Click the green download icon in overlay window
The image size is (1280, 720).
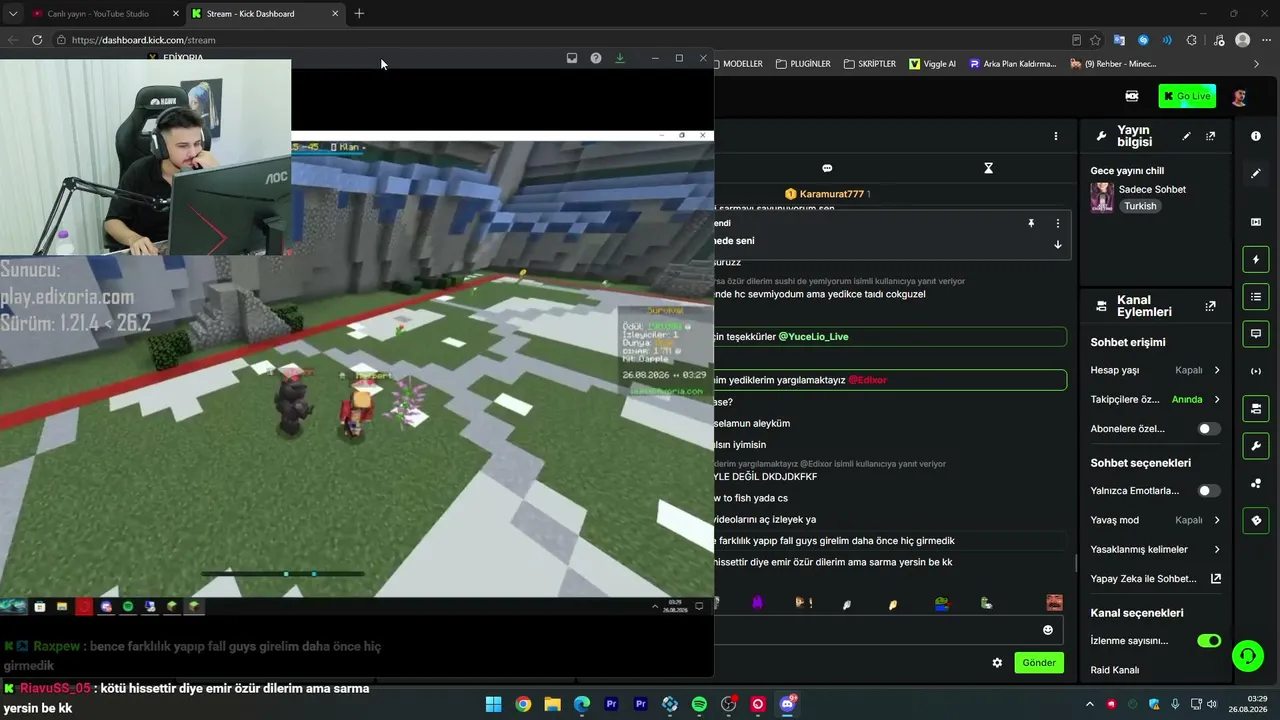pyautogui.click(x=620, y=58)
